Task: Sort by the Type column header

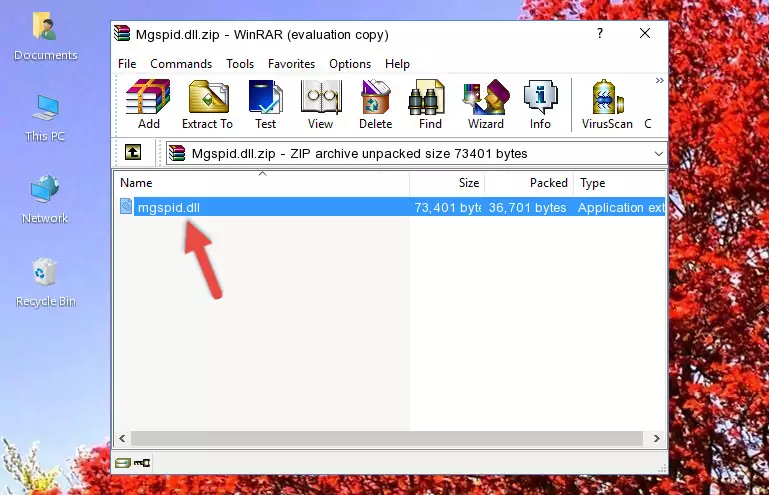Action: click(x=619, y=183)
